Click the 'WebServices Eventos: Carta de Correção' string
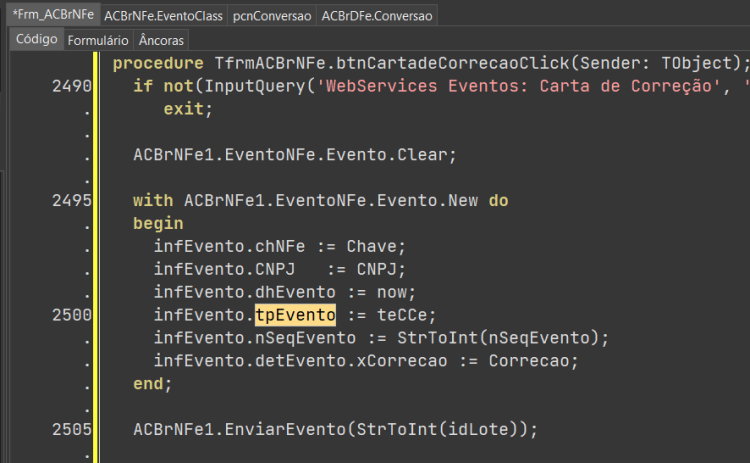Image resolution: width=750 pixels, height=463 pixels. click(x=518, y=86)
